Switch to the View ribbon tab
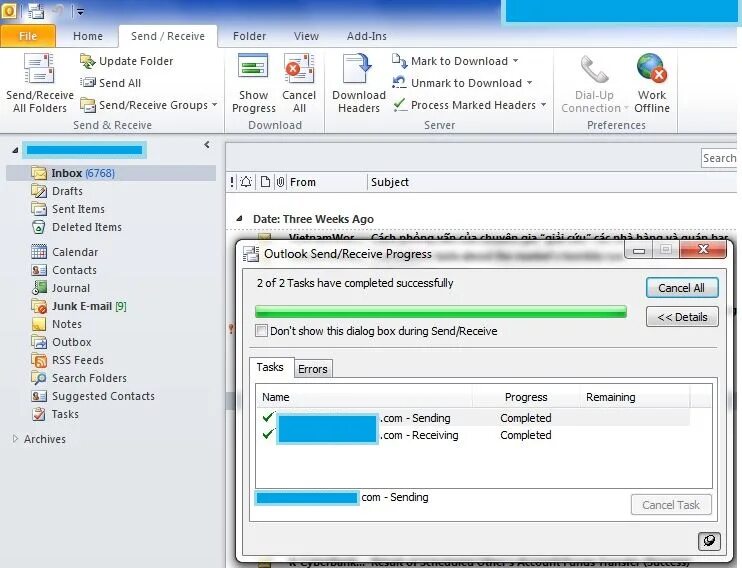This screenshot has height=568, width=742. click(x=306, y=36)
